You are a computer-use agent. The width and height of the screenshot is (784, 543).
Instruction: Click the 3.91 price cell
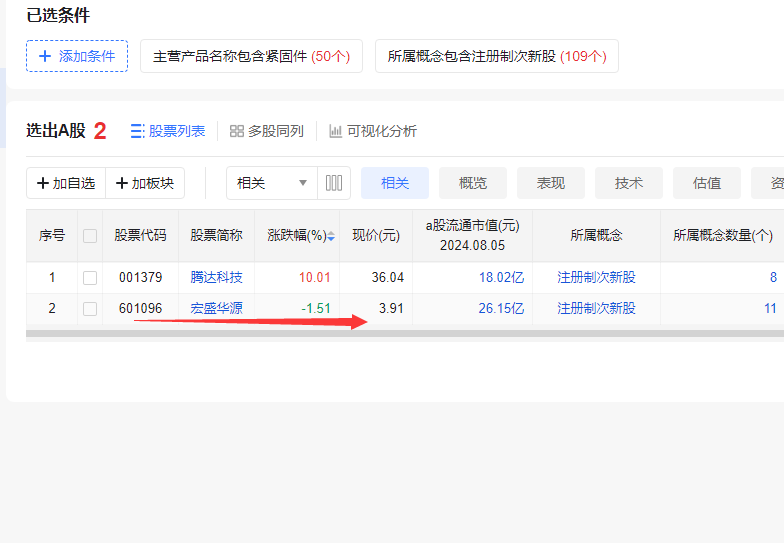391,308
